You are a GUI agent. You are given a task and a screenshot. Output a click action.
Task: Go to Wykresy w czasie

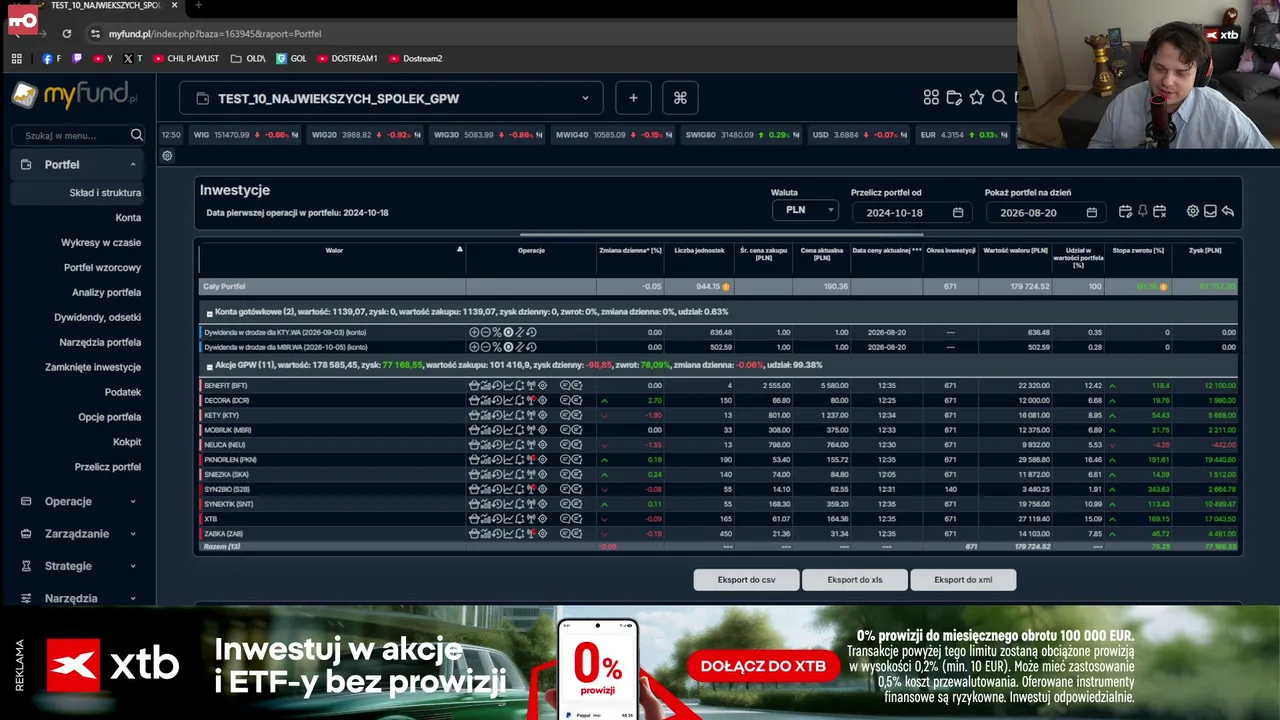coord(101,243)
